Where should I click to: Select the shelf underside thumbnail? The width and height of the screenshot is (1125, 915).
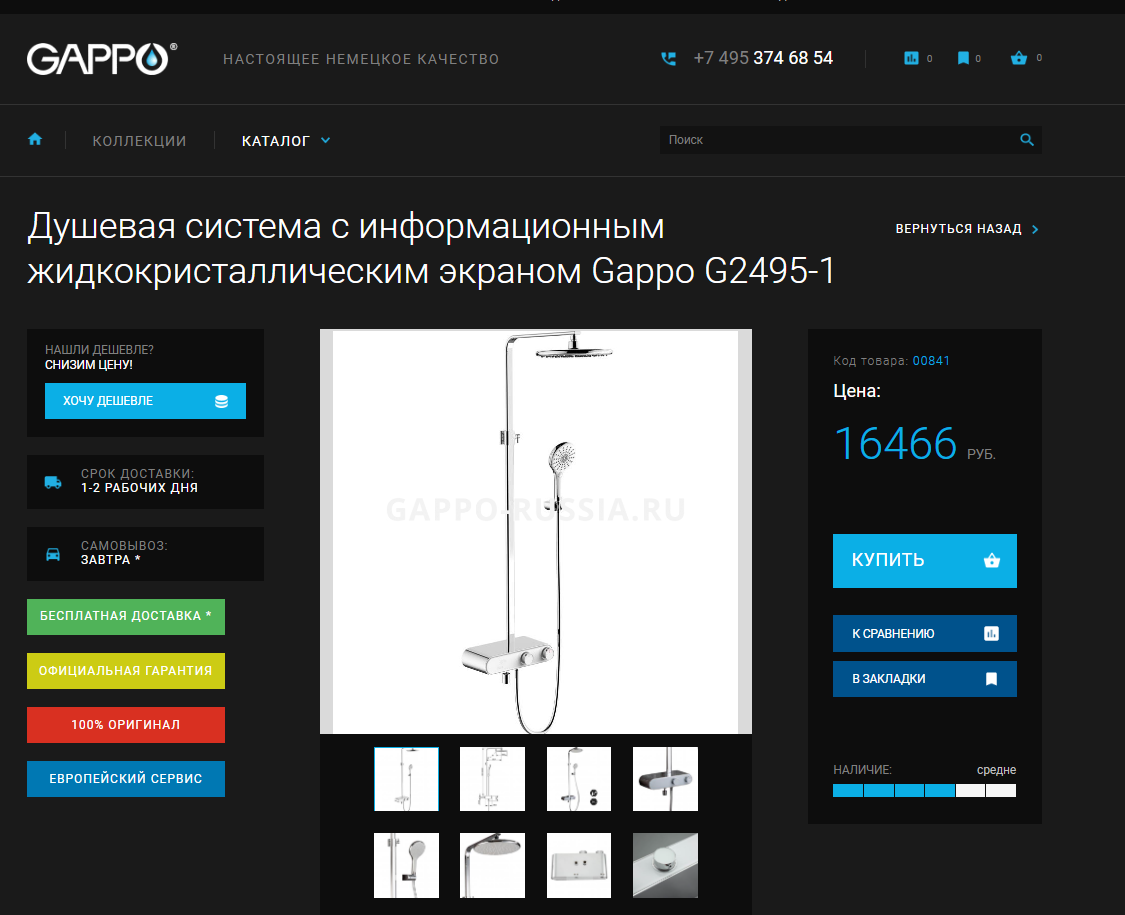[x=578, y=865]
